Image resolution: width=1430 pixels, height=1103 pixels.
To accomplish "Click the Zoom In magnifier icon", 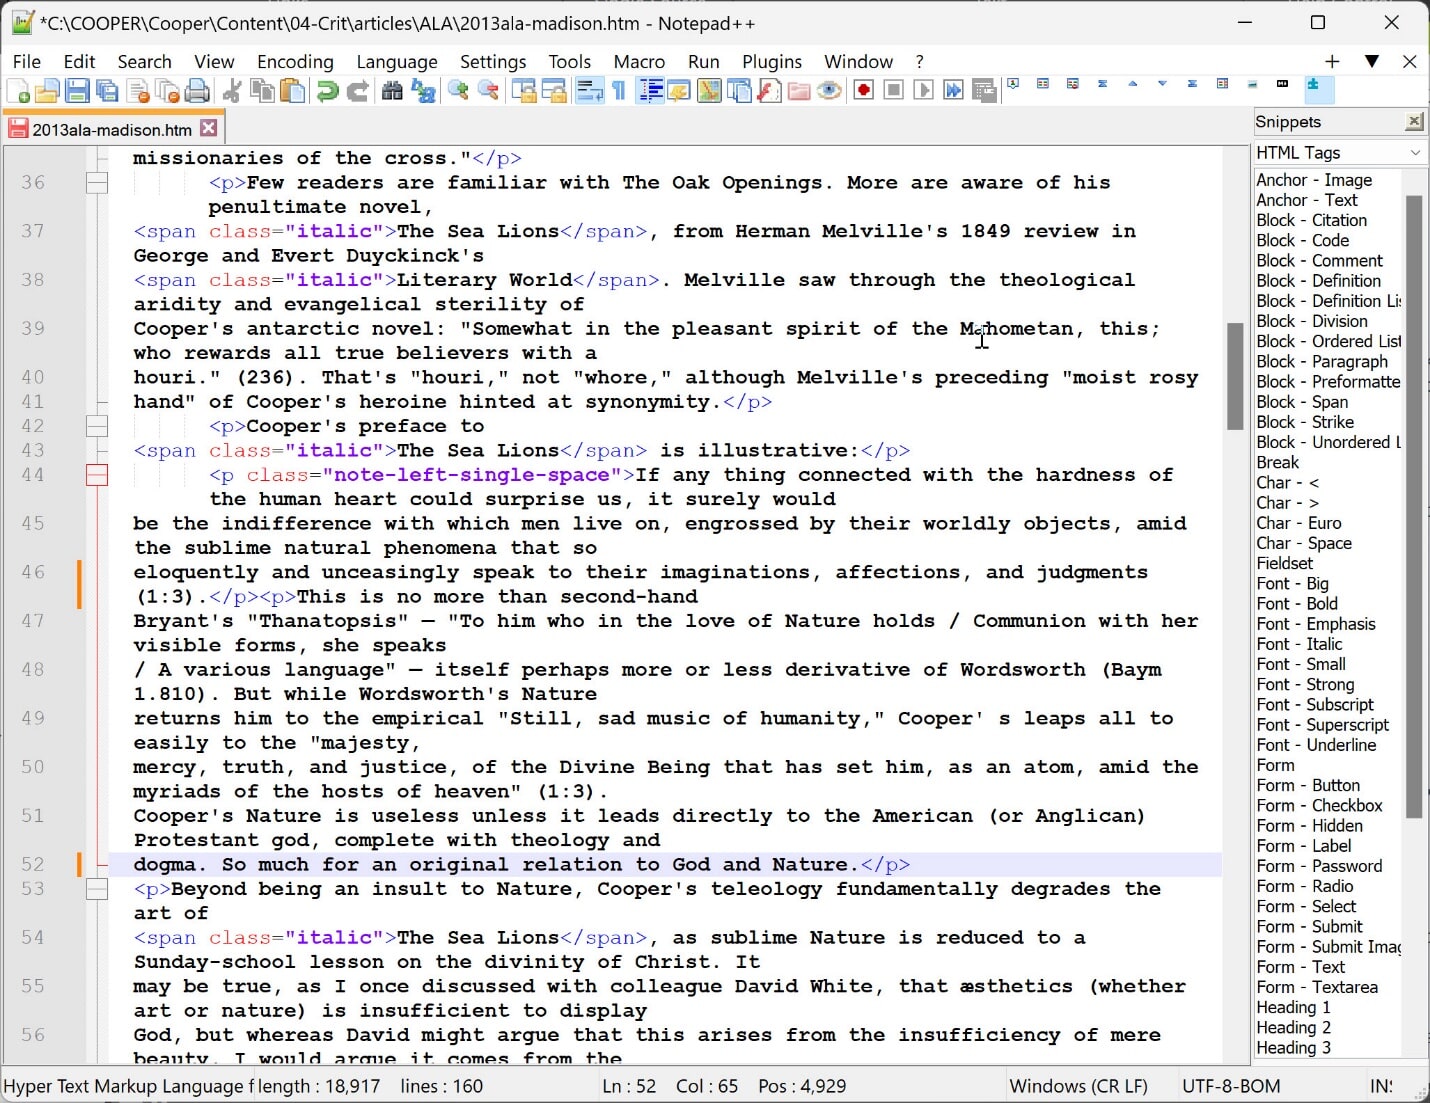I will [x=458, y=91].
